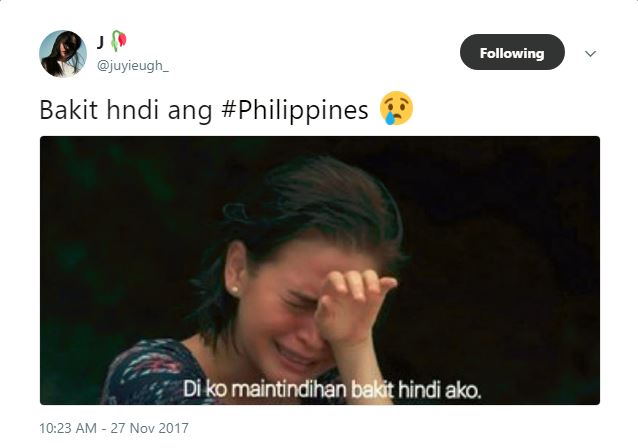Image resolution: width=638 pixels, height=448 pixels.
Task: Open the @juyieugh_ profile avatar
Action: [x=63, y=54]
